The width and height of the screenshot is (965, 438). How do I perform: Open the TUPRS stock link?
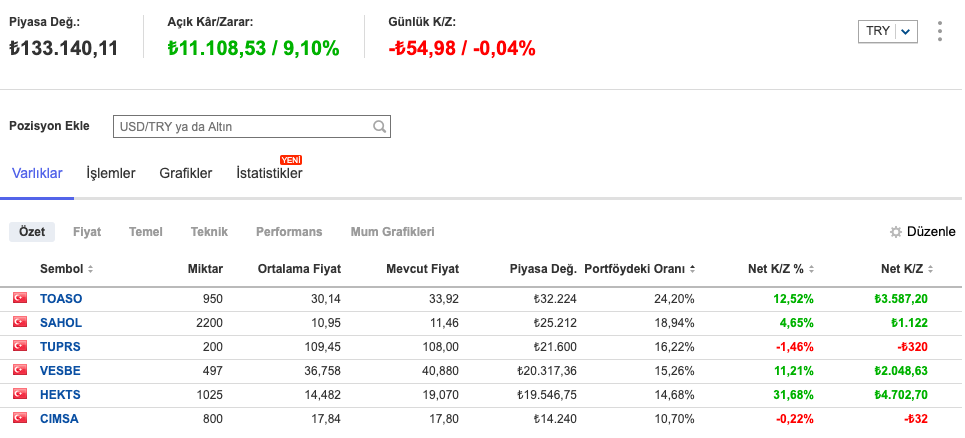61,347
